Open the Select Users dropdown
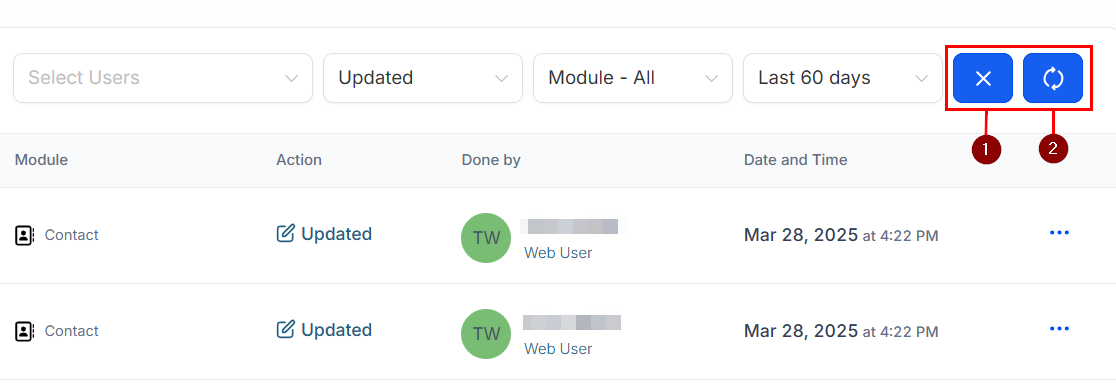Screen dimensions: 1116x386 163,78
